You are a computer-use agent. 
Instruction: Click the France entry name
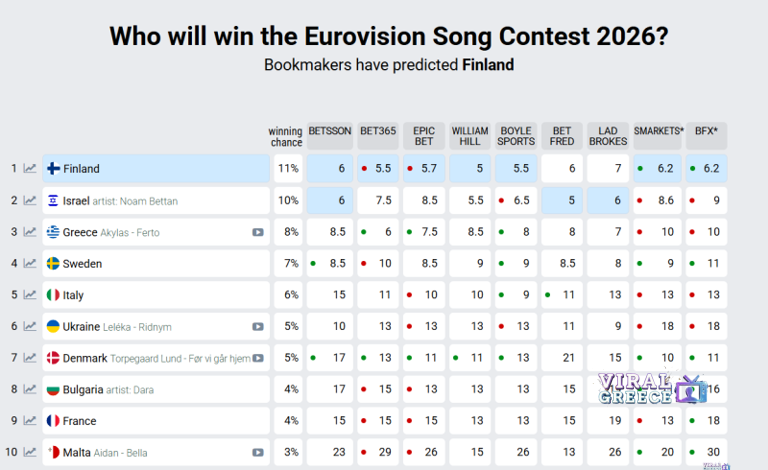pyautogui.click(x=80, y=421)
